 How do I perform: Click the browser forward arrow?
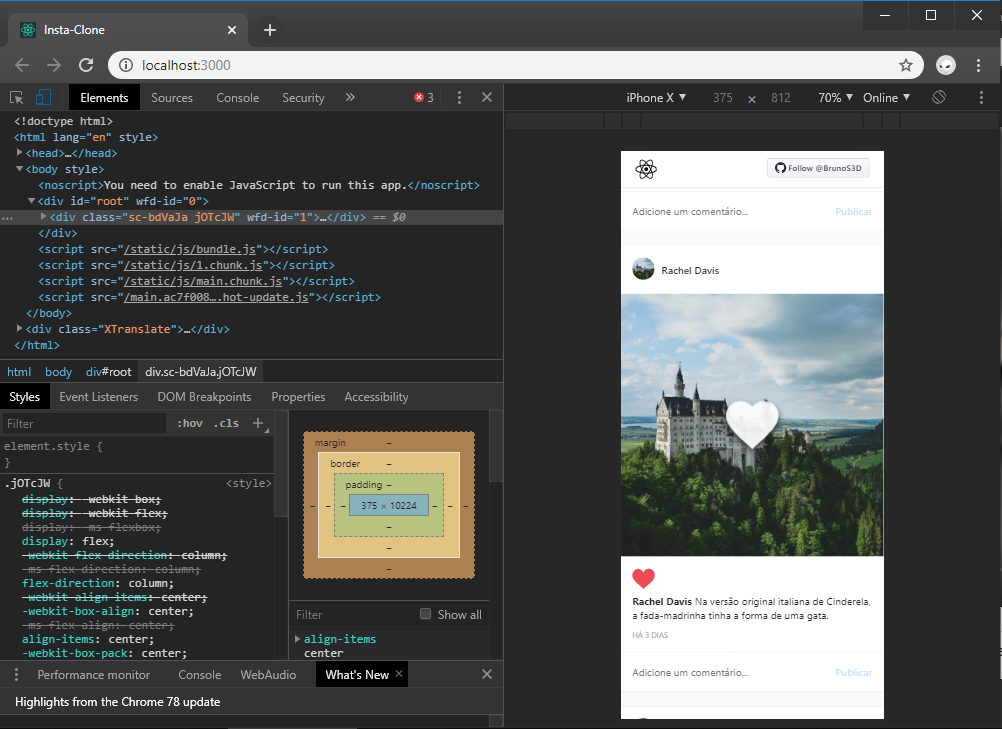pyautogui.click(x=54, y=65)
